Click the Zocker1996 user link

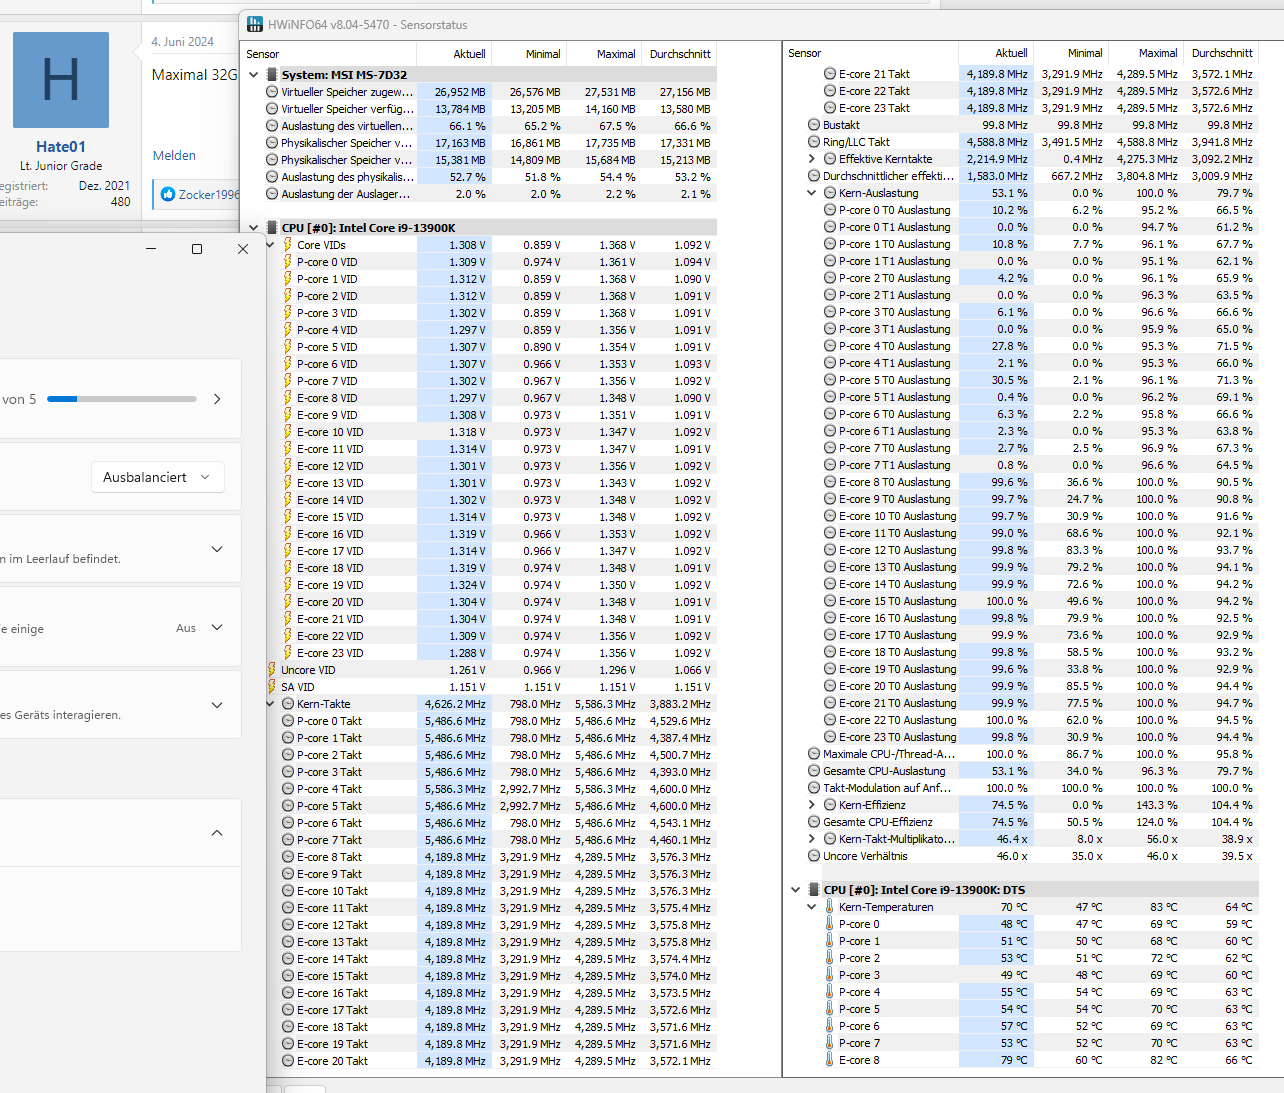[x=208, y=194]
